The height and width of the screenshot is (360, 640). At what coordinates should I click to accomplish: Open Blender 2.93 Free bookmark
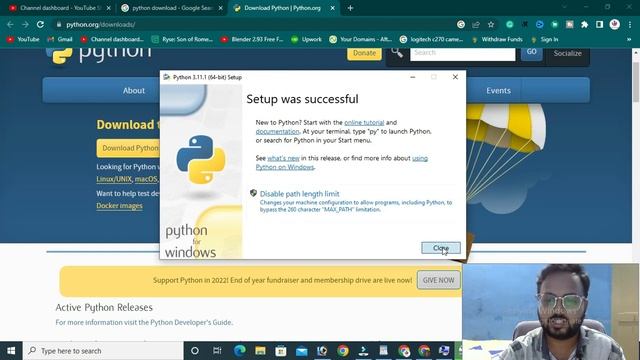click(x=252, y=39)
